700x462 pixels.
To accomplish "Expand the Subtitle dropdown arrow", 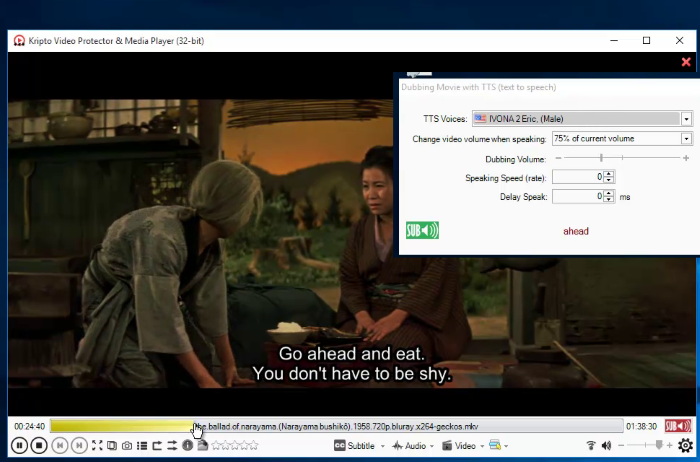I will 383,446.
